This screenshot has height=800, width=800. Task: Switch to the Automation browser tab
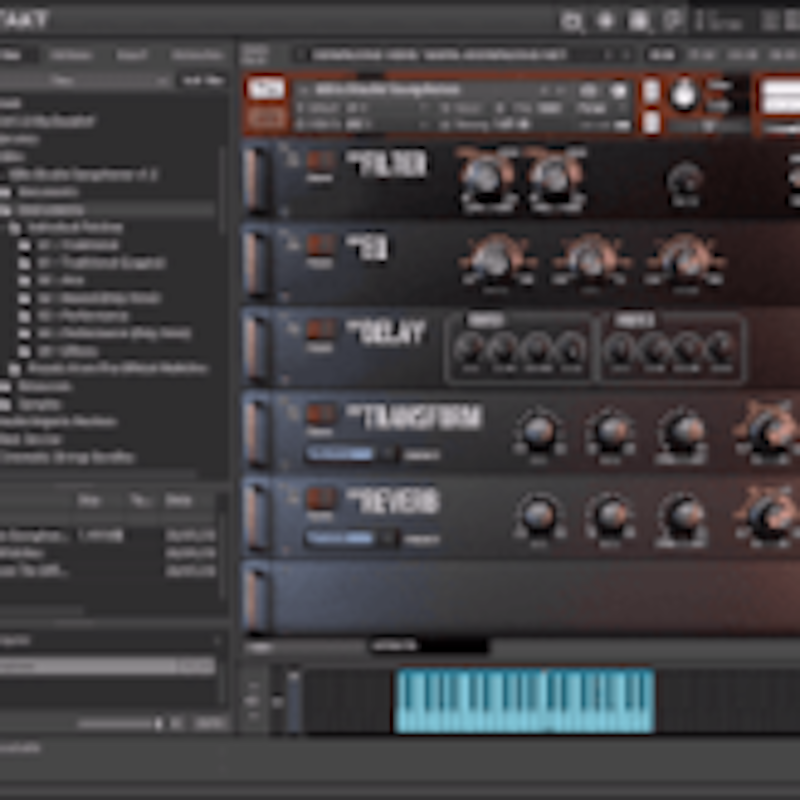[x=197, y=56]
